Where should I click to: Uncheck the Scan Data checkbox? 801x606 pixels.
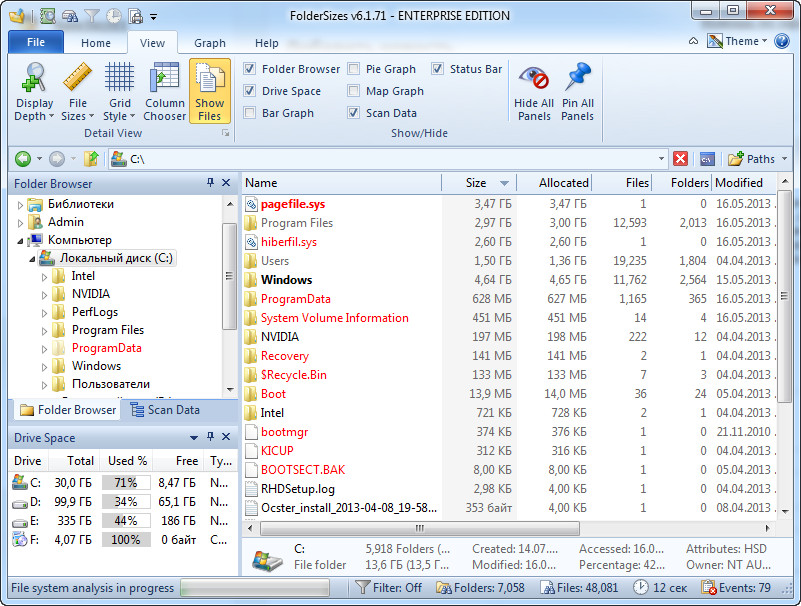click(354, 113)
